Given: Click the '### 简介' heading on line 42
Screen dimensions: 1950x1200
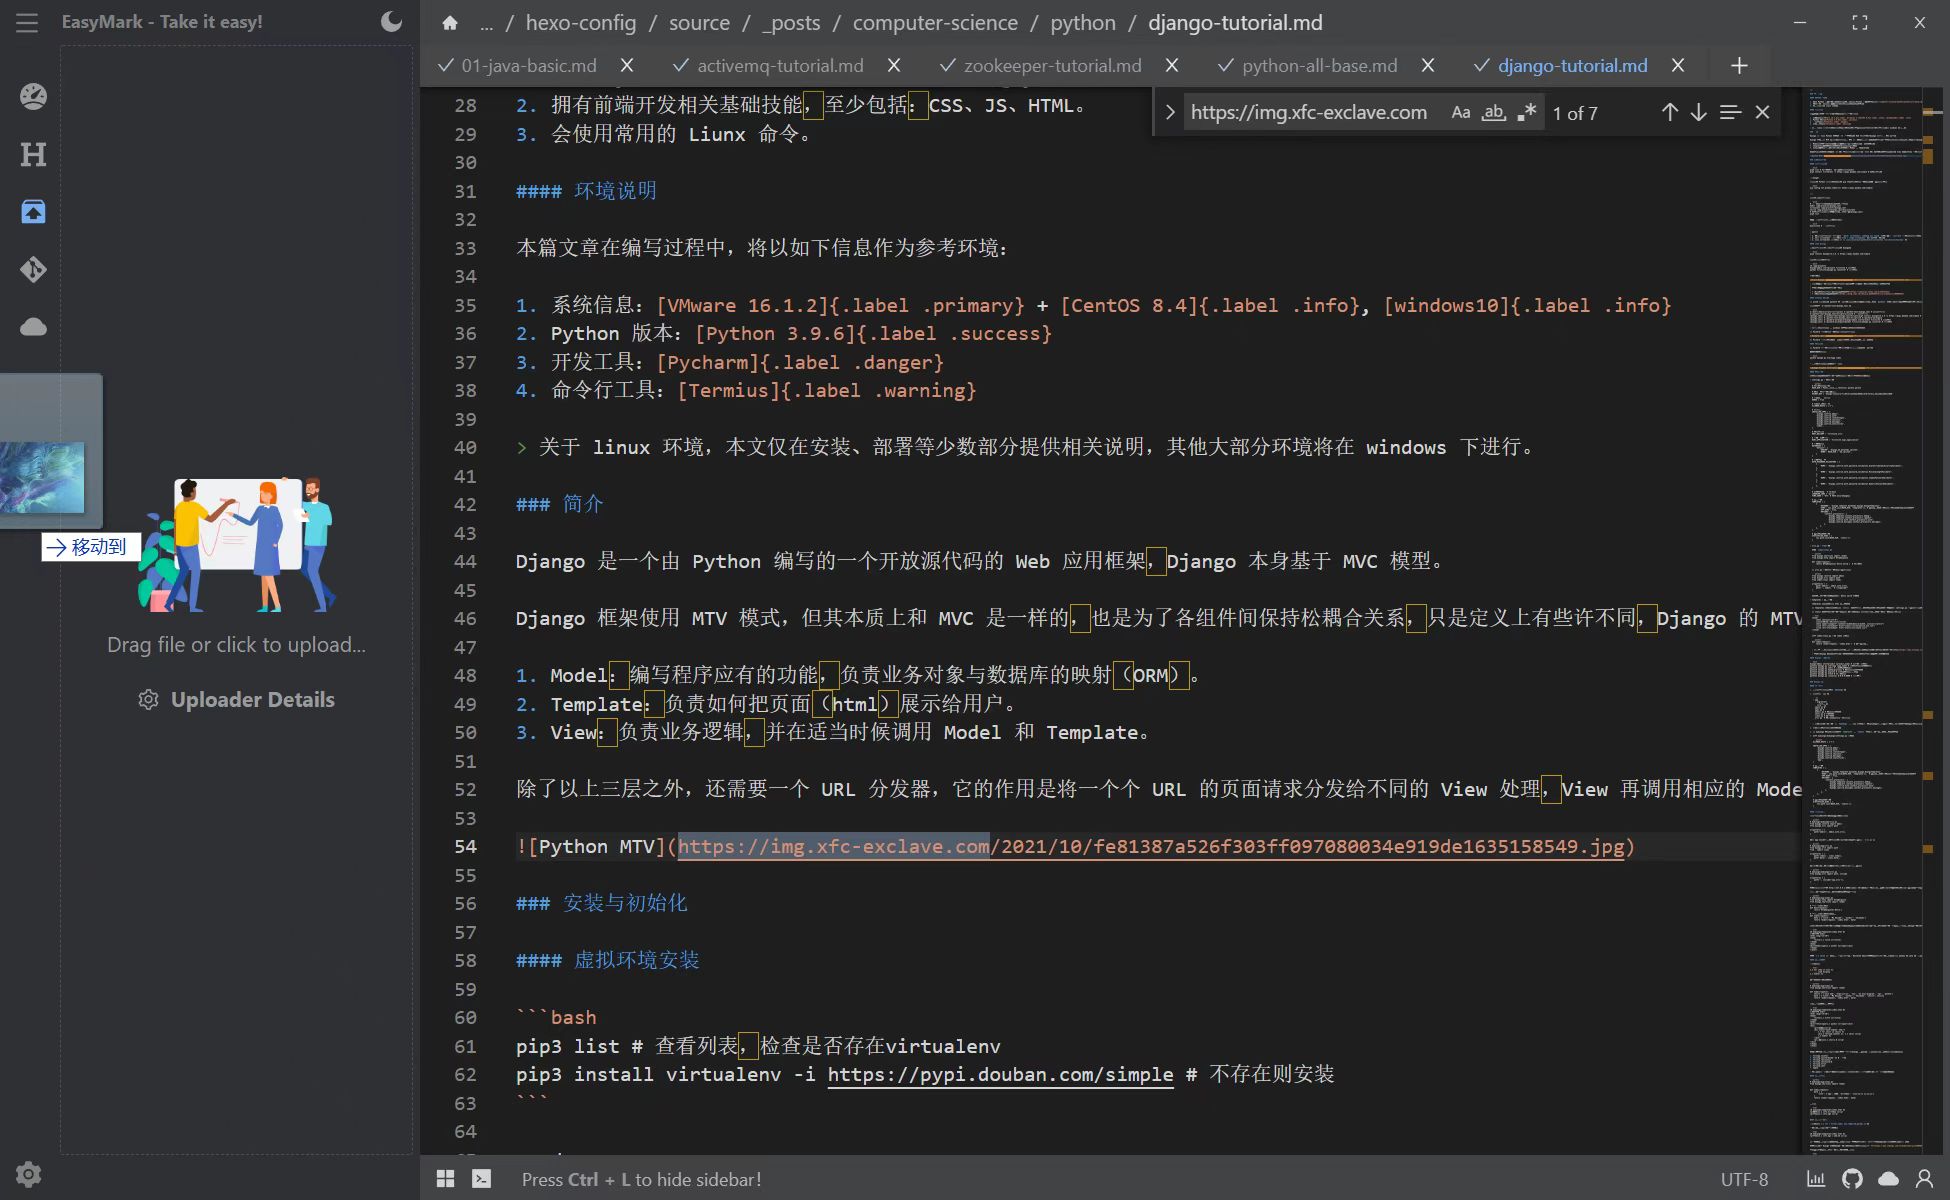Looking at the screenshot, I should coord(559,504).
